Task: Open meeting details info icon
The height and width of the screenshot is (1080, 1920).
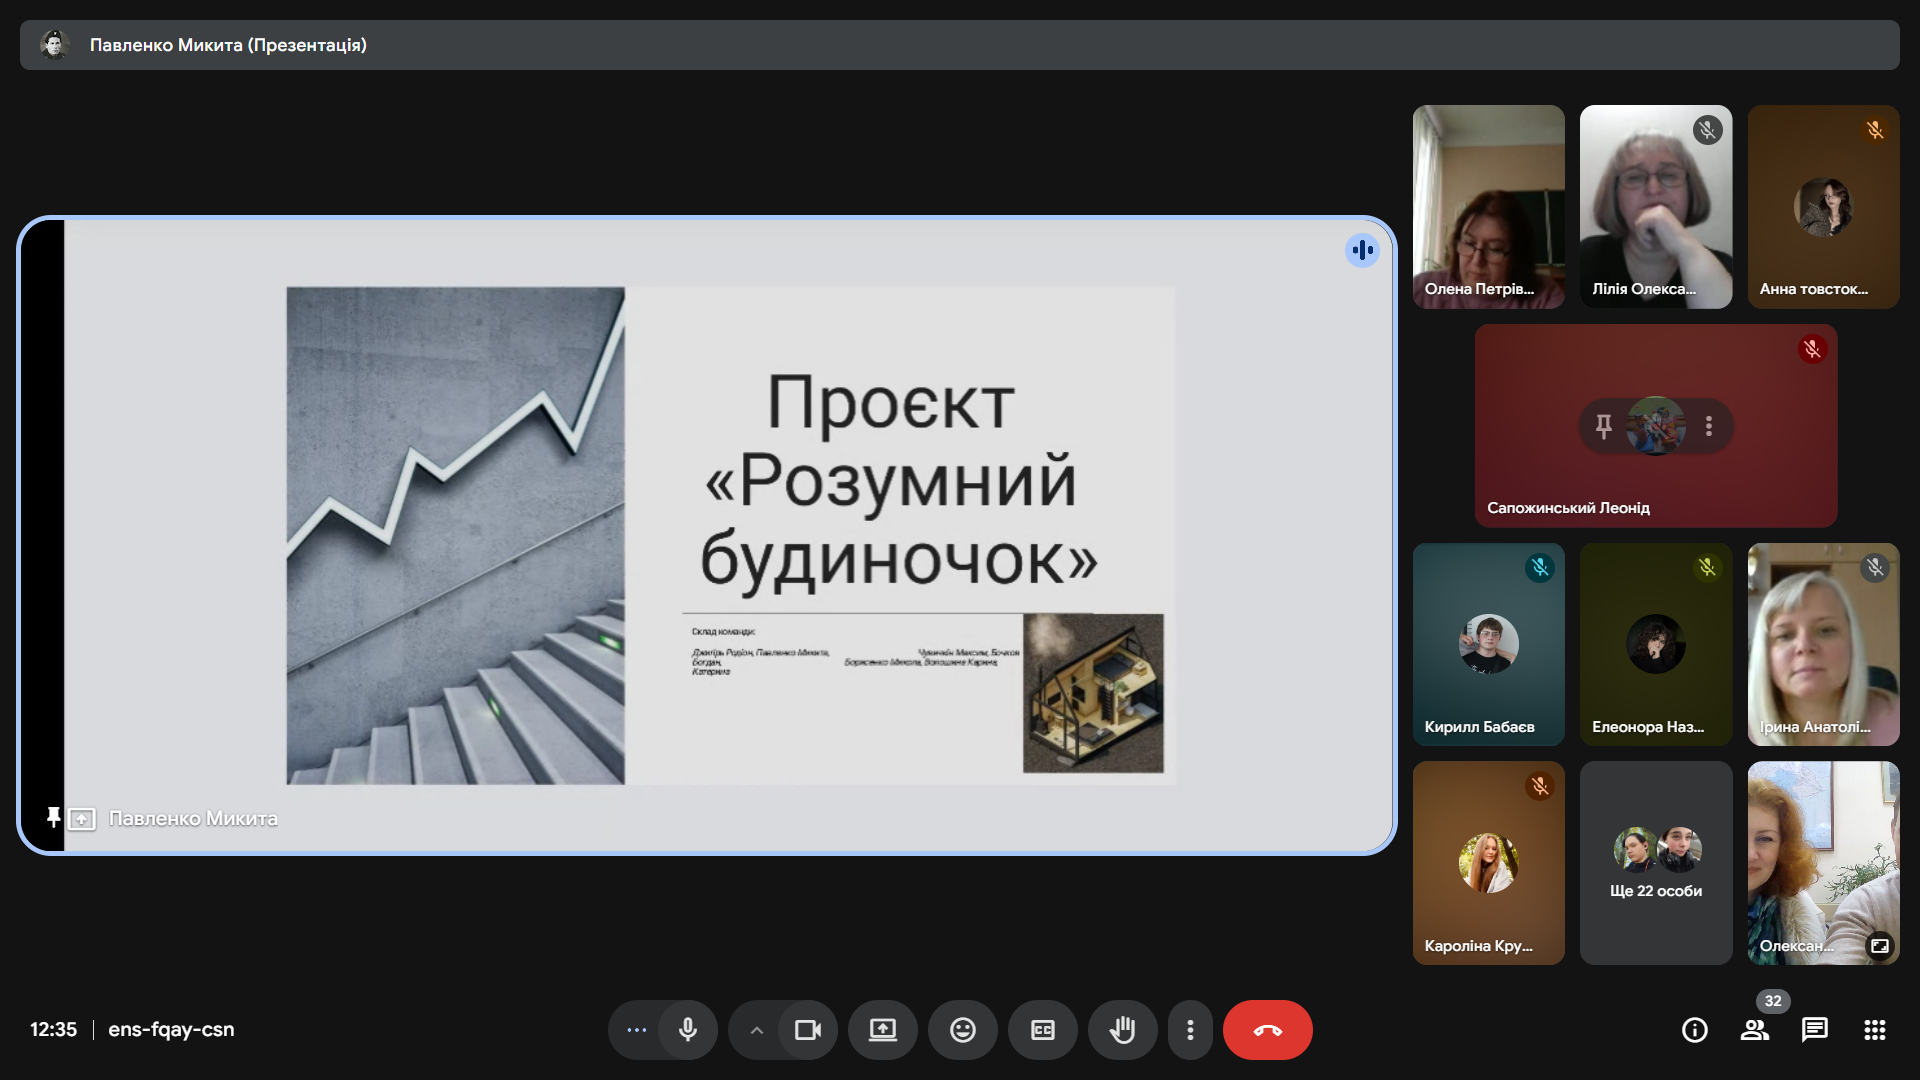Action: coord(1694,1030)
